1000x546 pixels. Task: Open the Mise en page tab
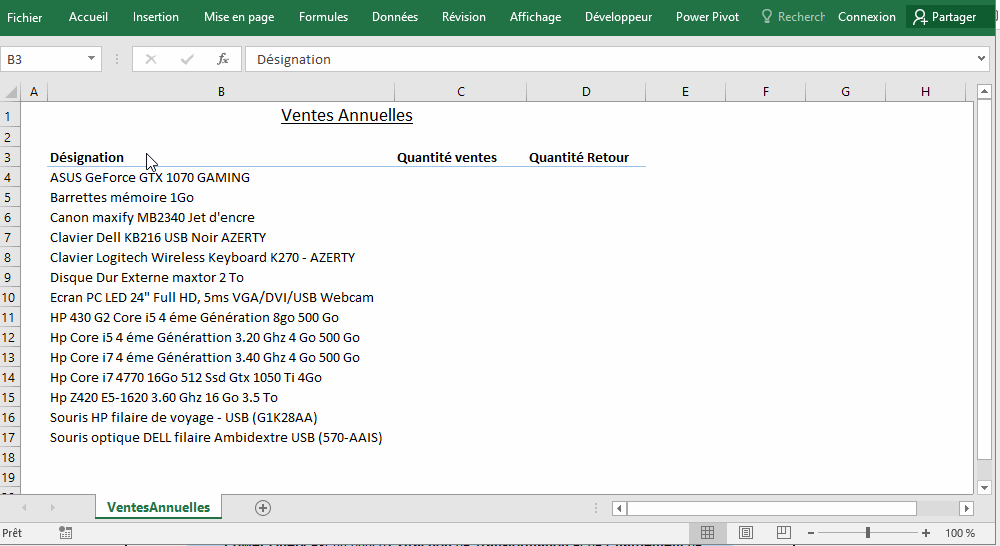pos(239,17)
